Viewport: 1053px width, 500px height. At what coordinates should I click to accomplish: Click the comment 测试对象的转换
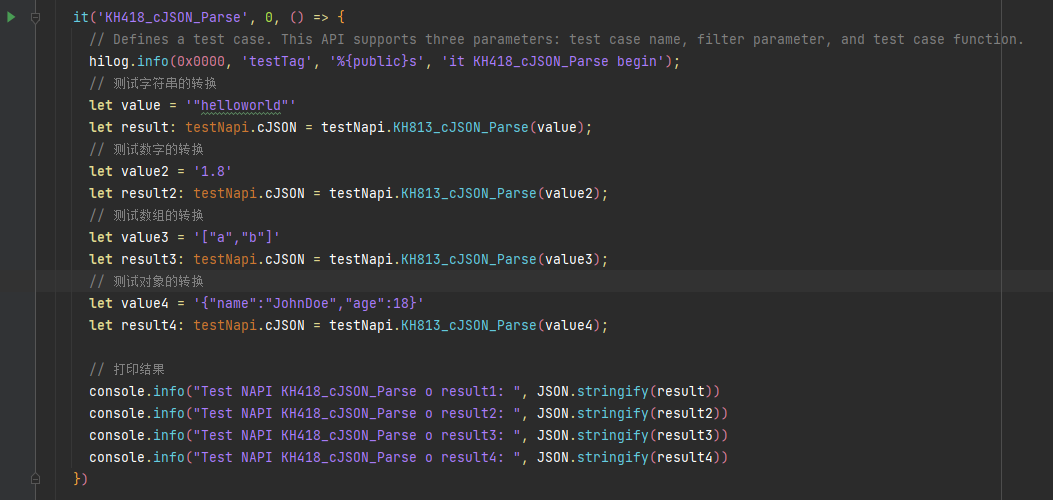click(x=146, y=282)
